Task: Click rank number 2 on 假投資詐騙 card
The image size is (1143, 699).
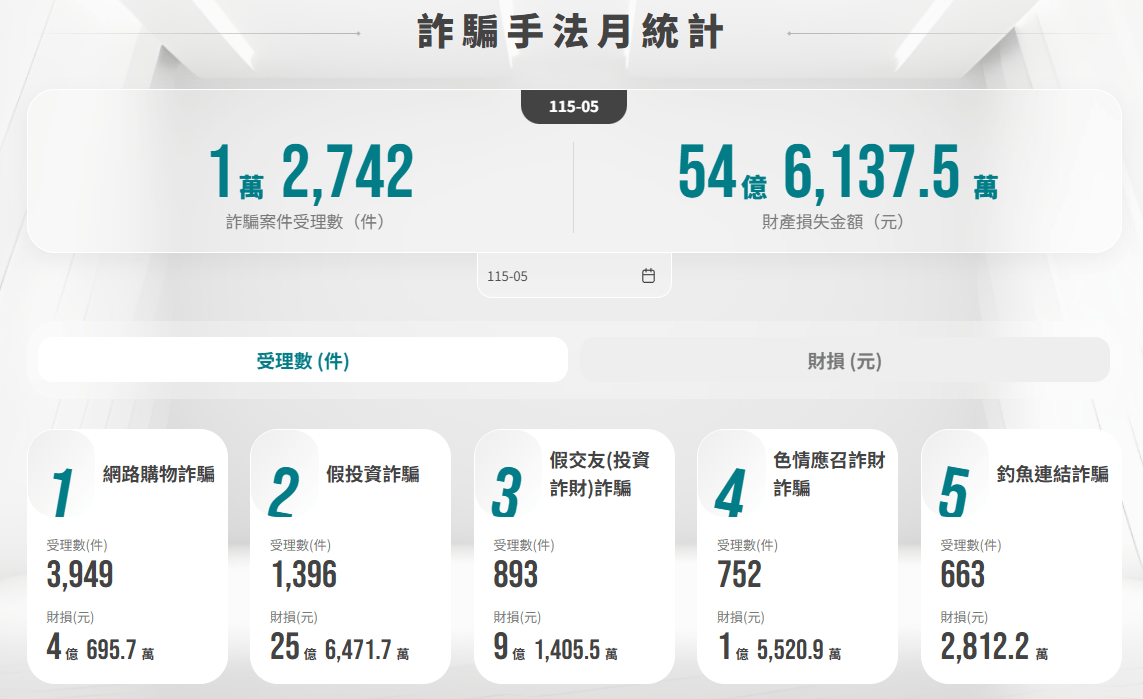Action: pos(284,493)
